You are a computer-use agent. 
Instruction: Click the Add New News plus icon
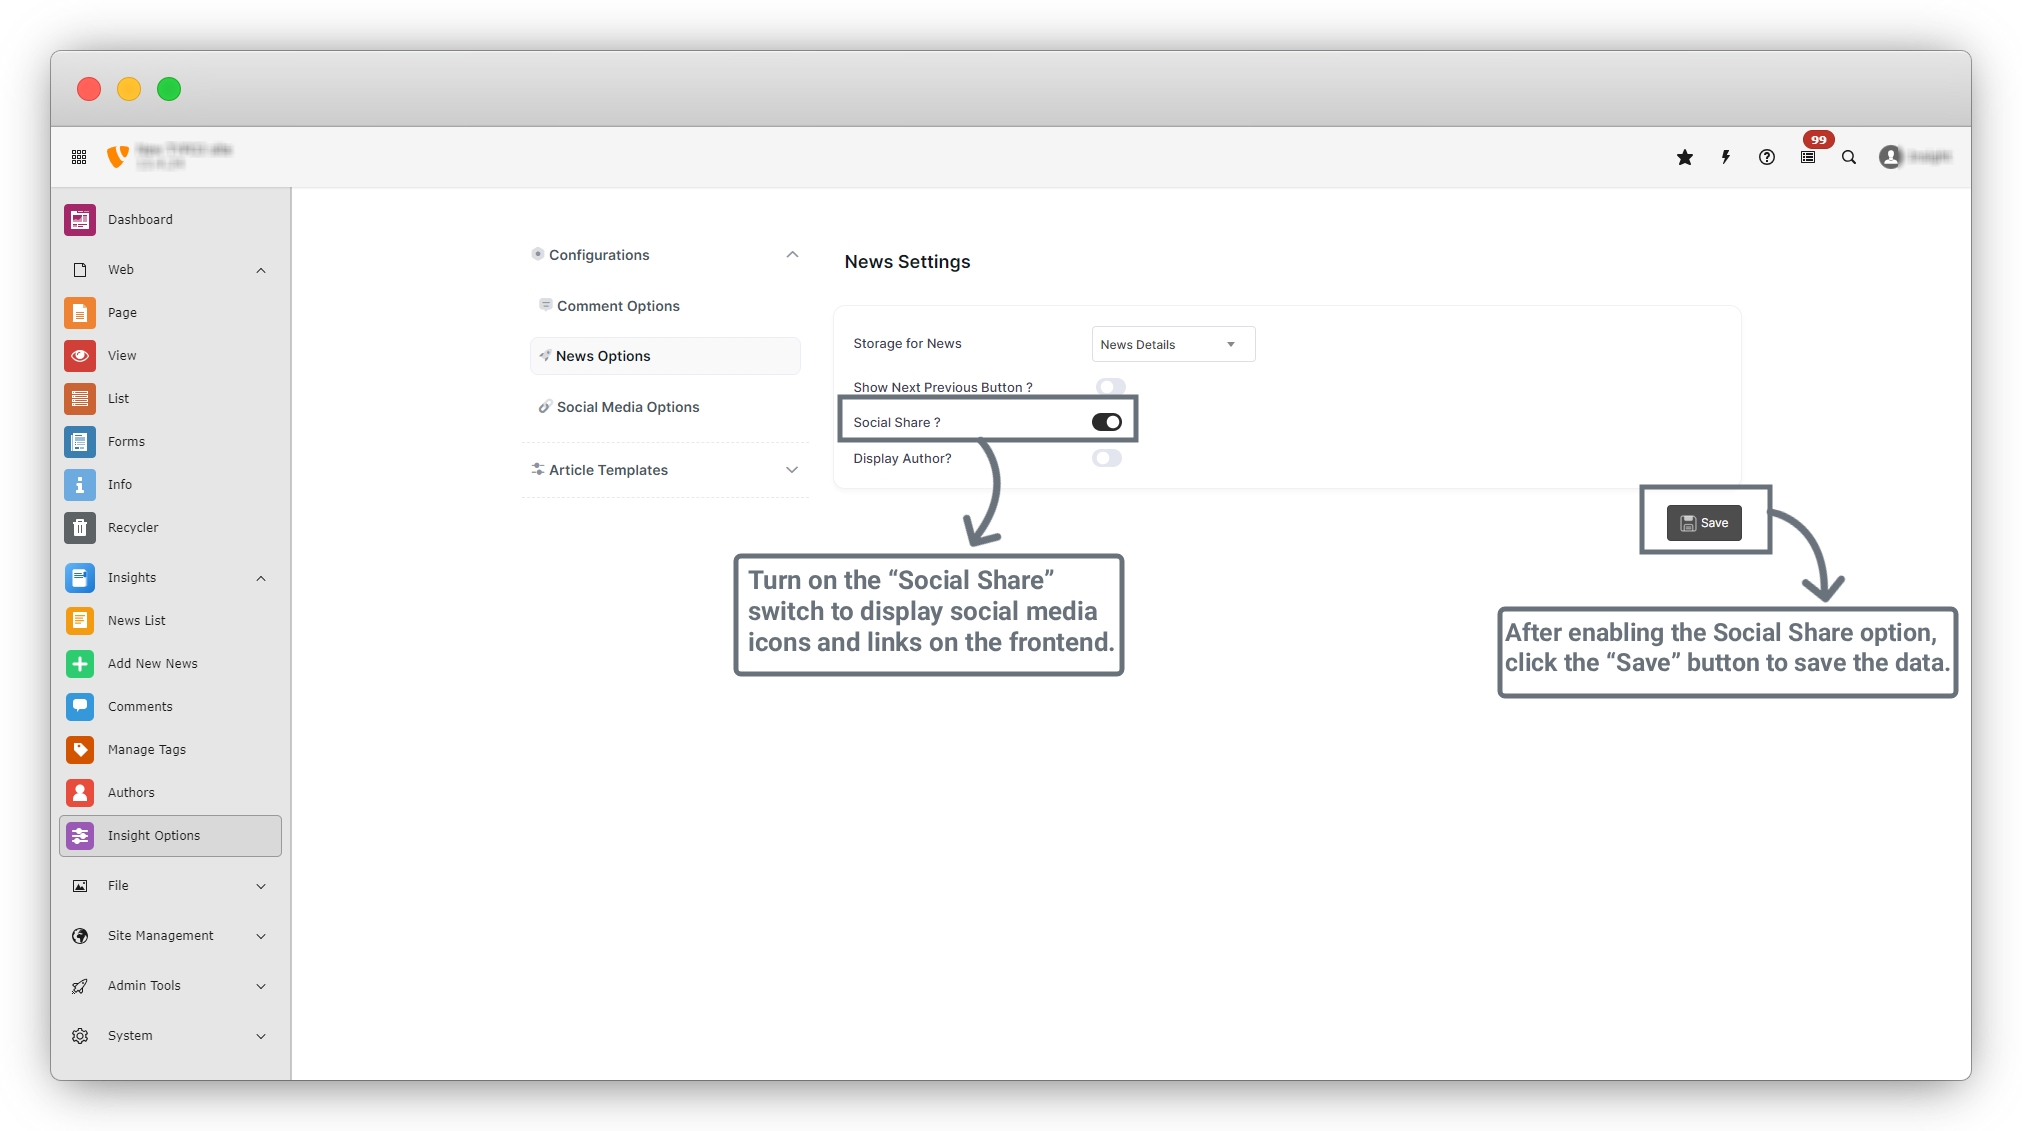click(x=80, y=663)
